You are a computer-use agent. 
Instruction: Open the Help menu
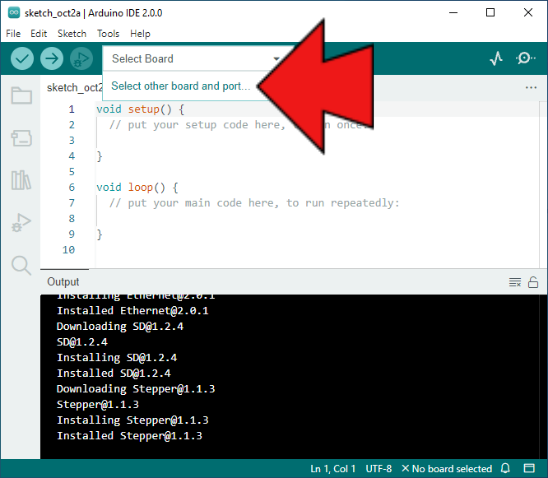(140, 34)
